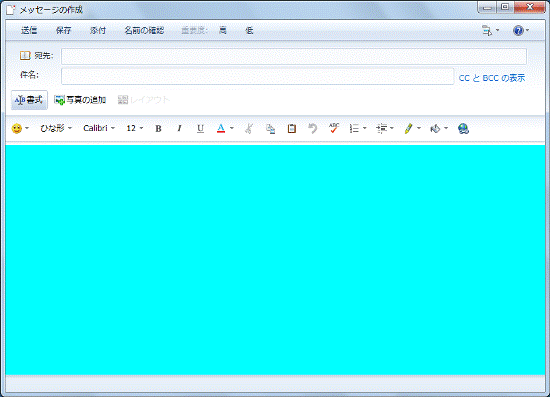This screenshot has height=397, width=550.
Task: Click 写真の追加 to add photos
Action: [x=80, y=100]
